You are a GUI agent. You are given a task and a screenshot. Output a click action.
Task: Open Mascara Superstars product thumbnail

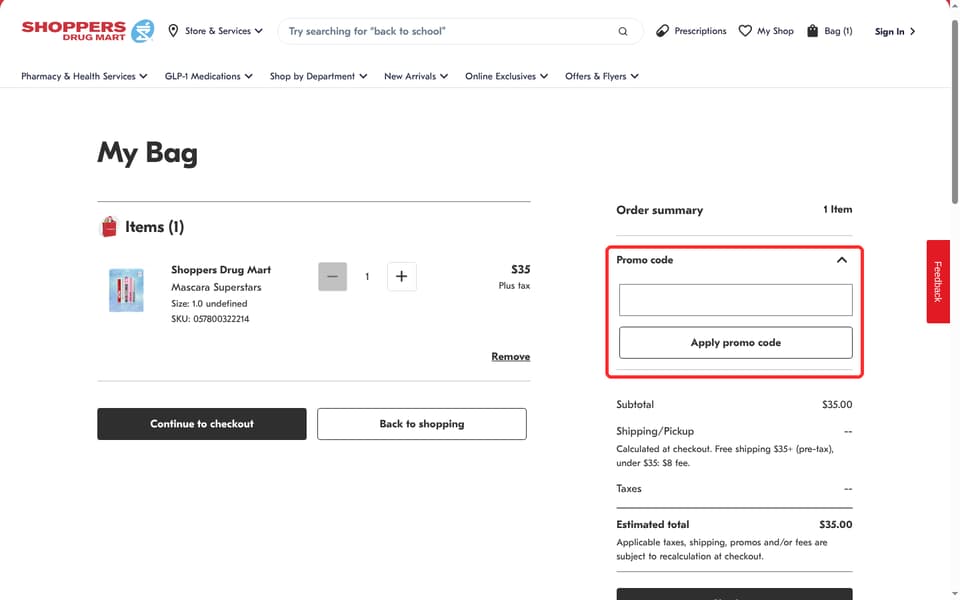click(126, 290)
